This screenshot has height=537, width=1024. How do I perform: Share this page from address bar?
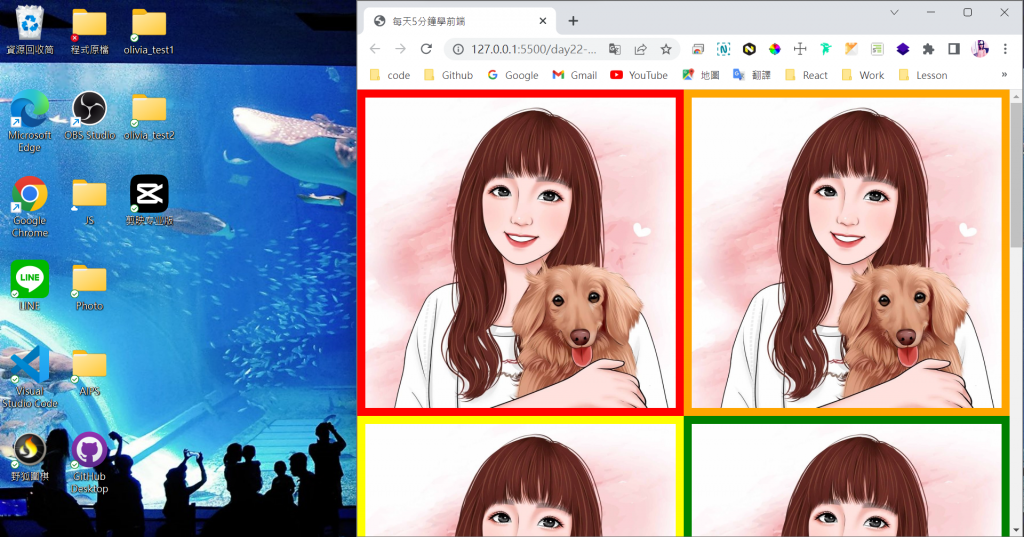(x=641, y=49)
